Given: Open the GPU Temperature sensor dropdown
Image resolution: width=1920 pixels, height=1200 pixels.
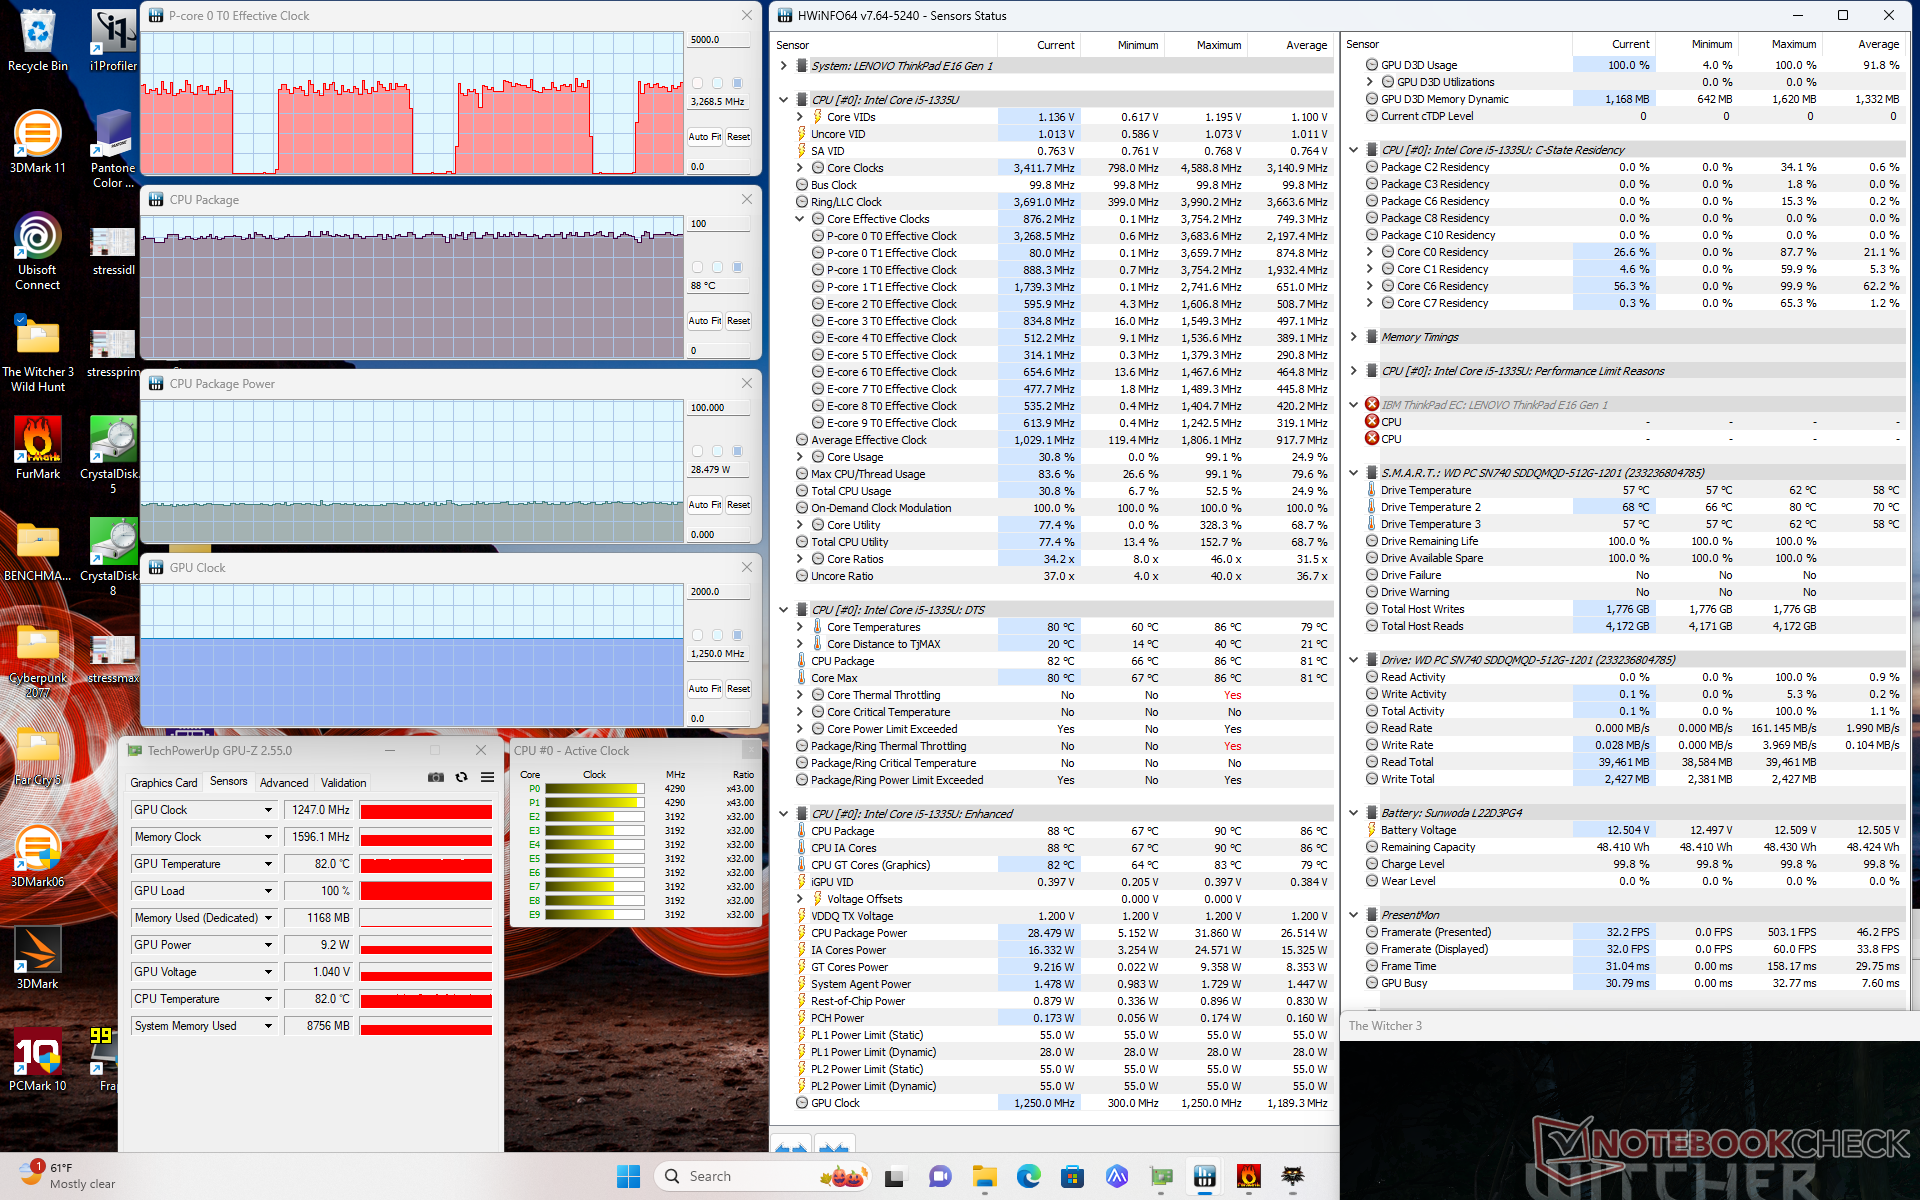Looking at the screenshot, I should pyautogui.click(x=268, y=864).
